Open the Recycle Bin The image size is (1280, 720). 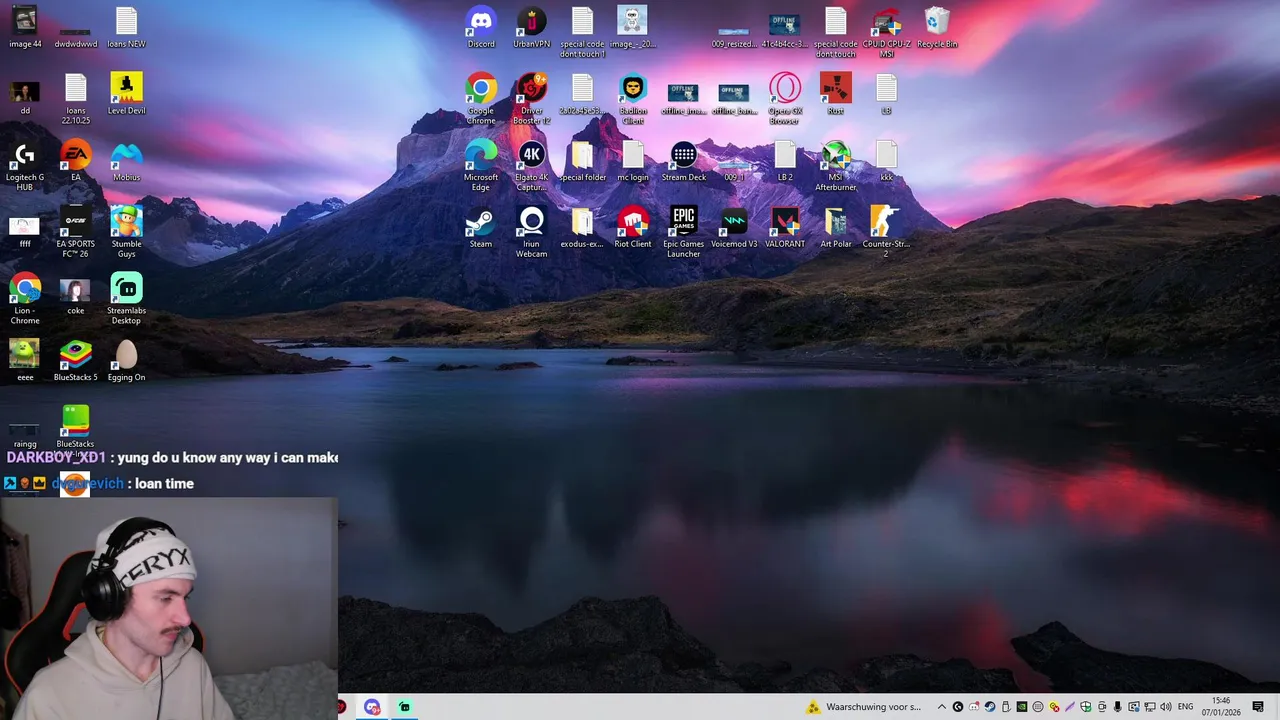pos(937,27)
